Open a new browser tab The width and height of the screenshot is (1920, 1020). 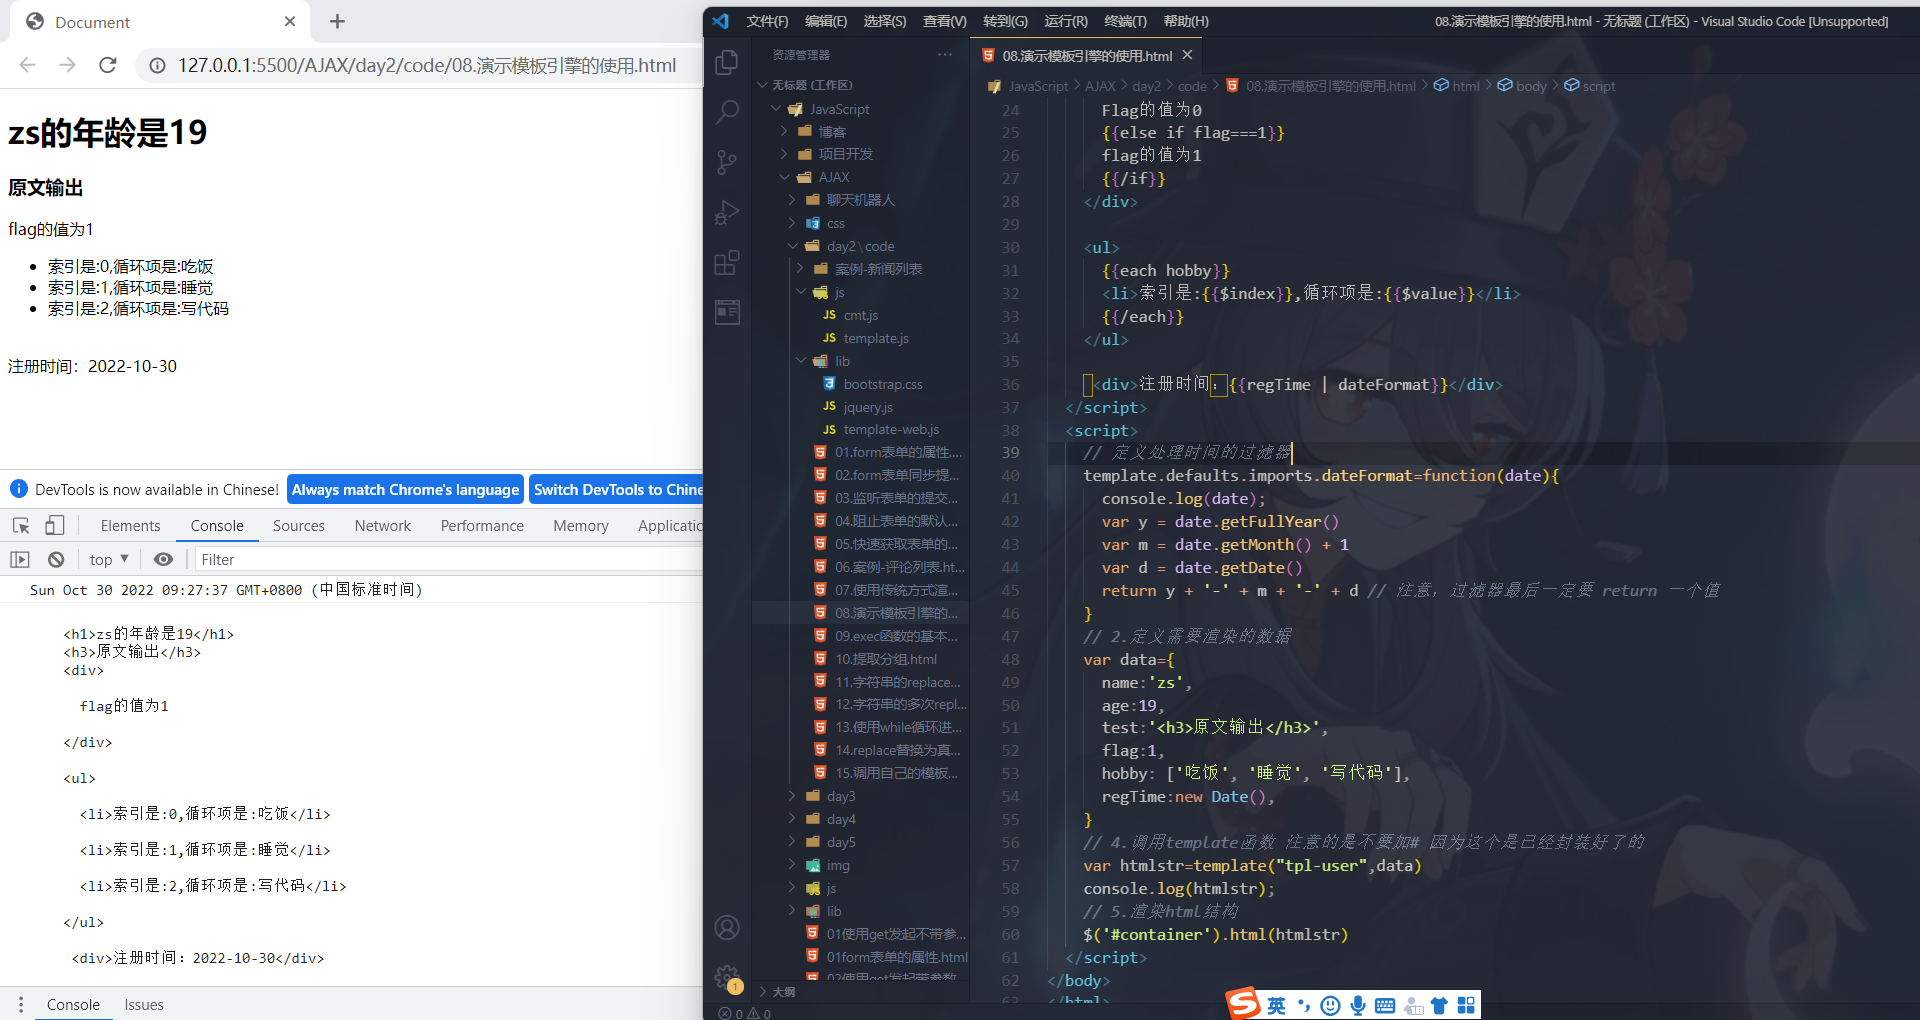[337, 21]
